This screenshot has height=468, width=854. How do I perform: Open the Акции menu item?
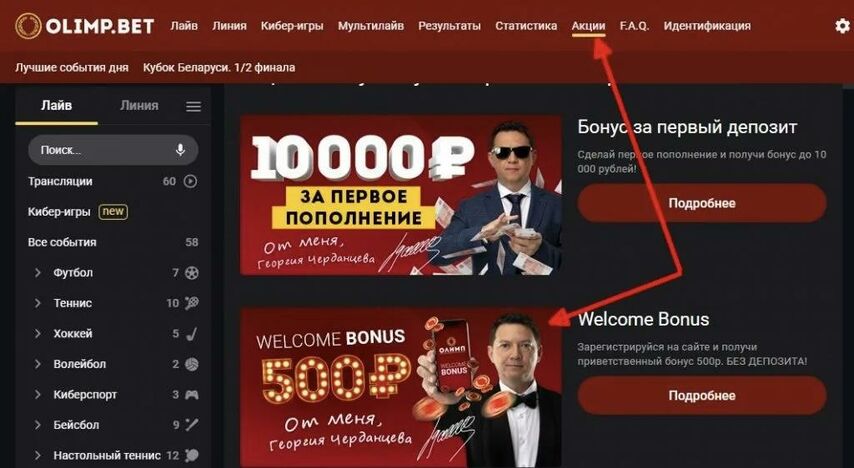pos(588,26)
